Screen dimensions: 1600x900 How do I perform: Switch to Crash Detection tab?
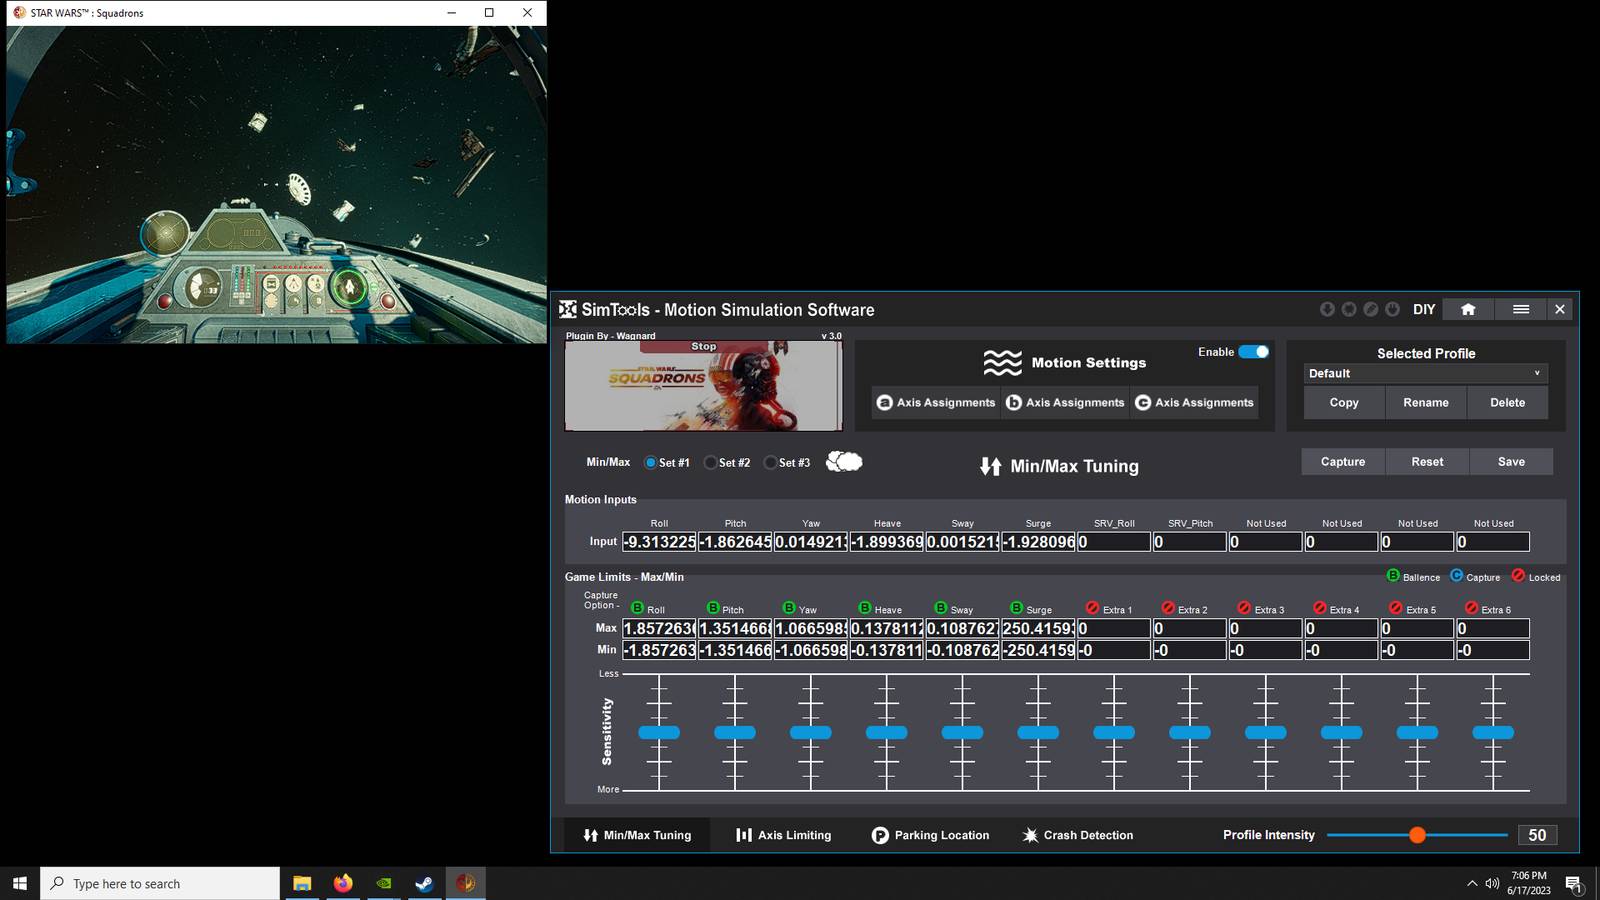click(x=1078, y=835)
